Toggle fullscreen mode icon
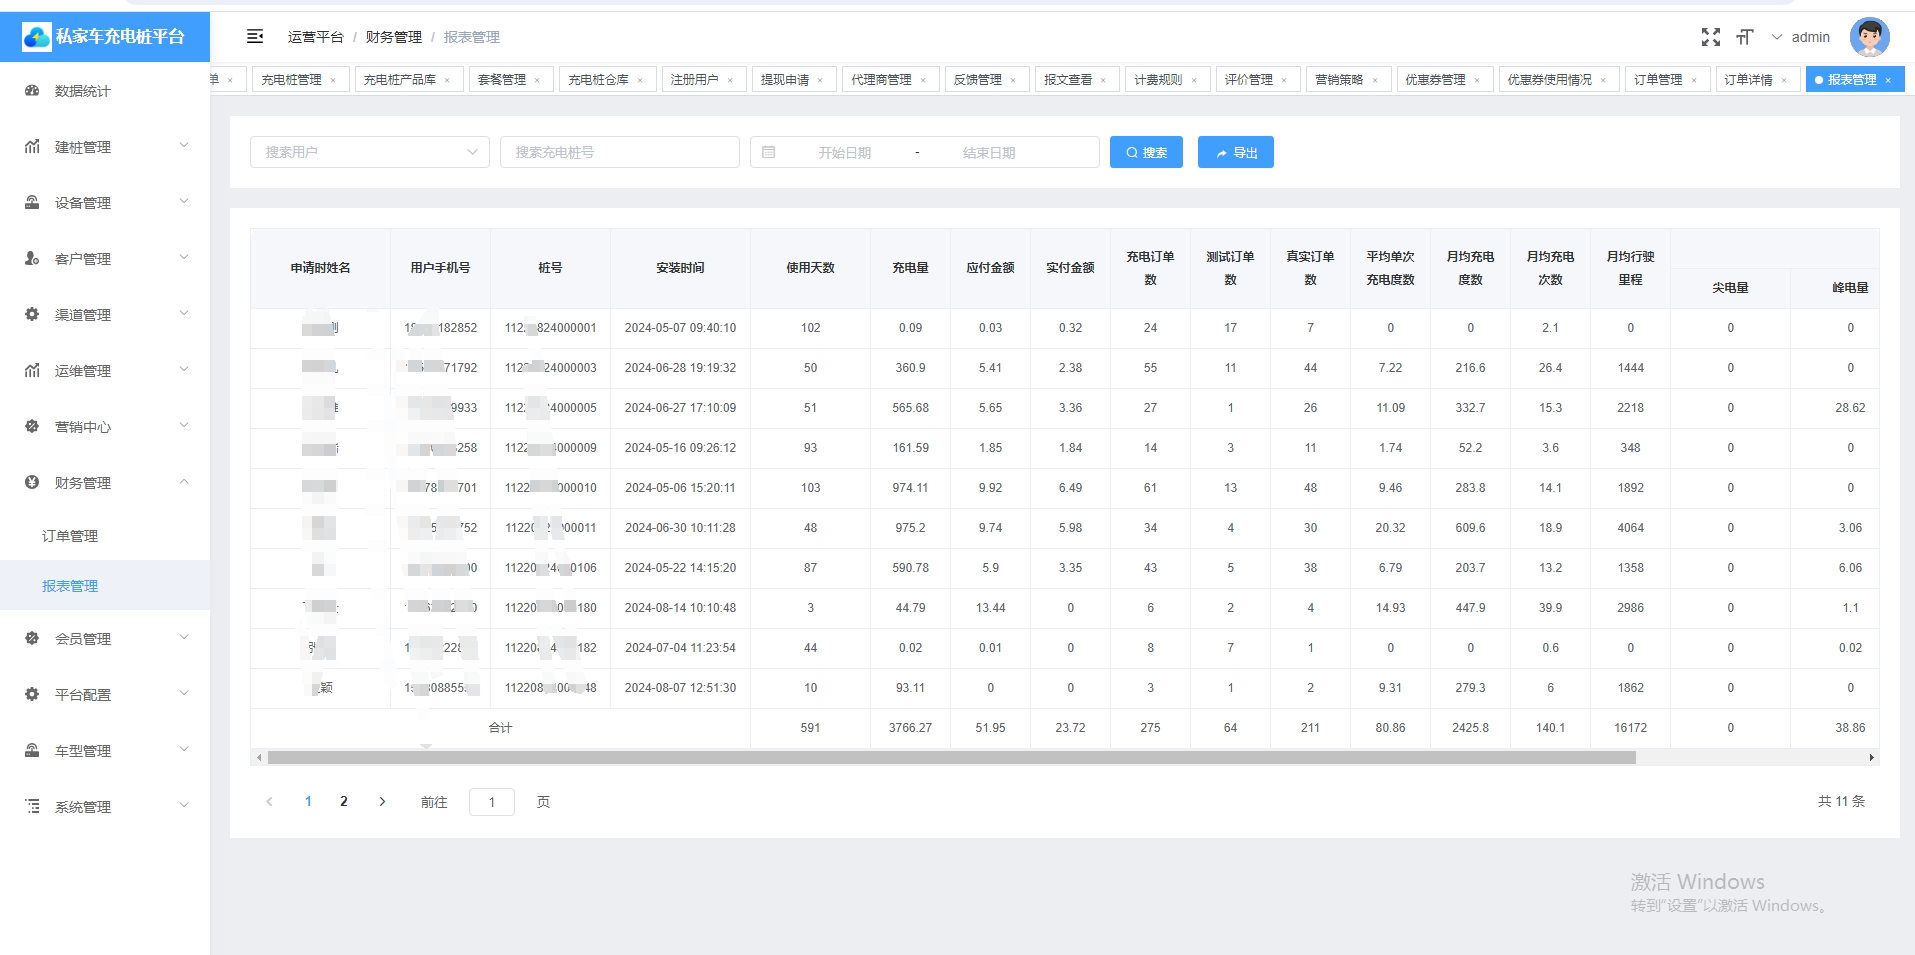Viewport: 1915px width, 955px height. click(x=1711, y=37)
